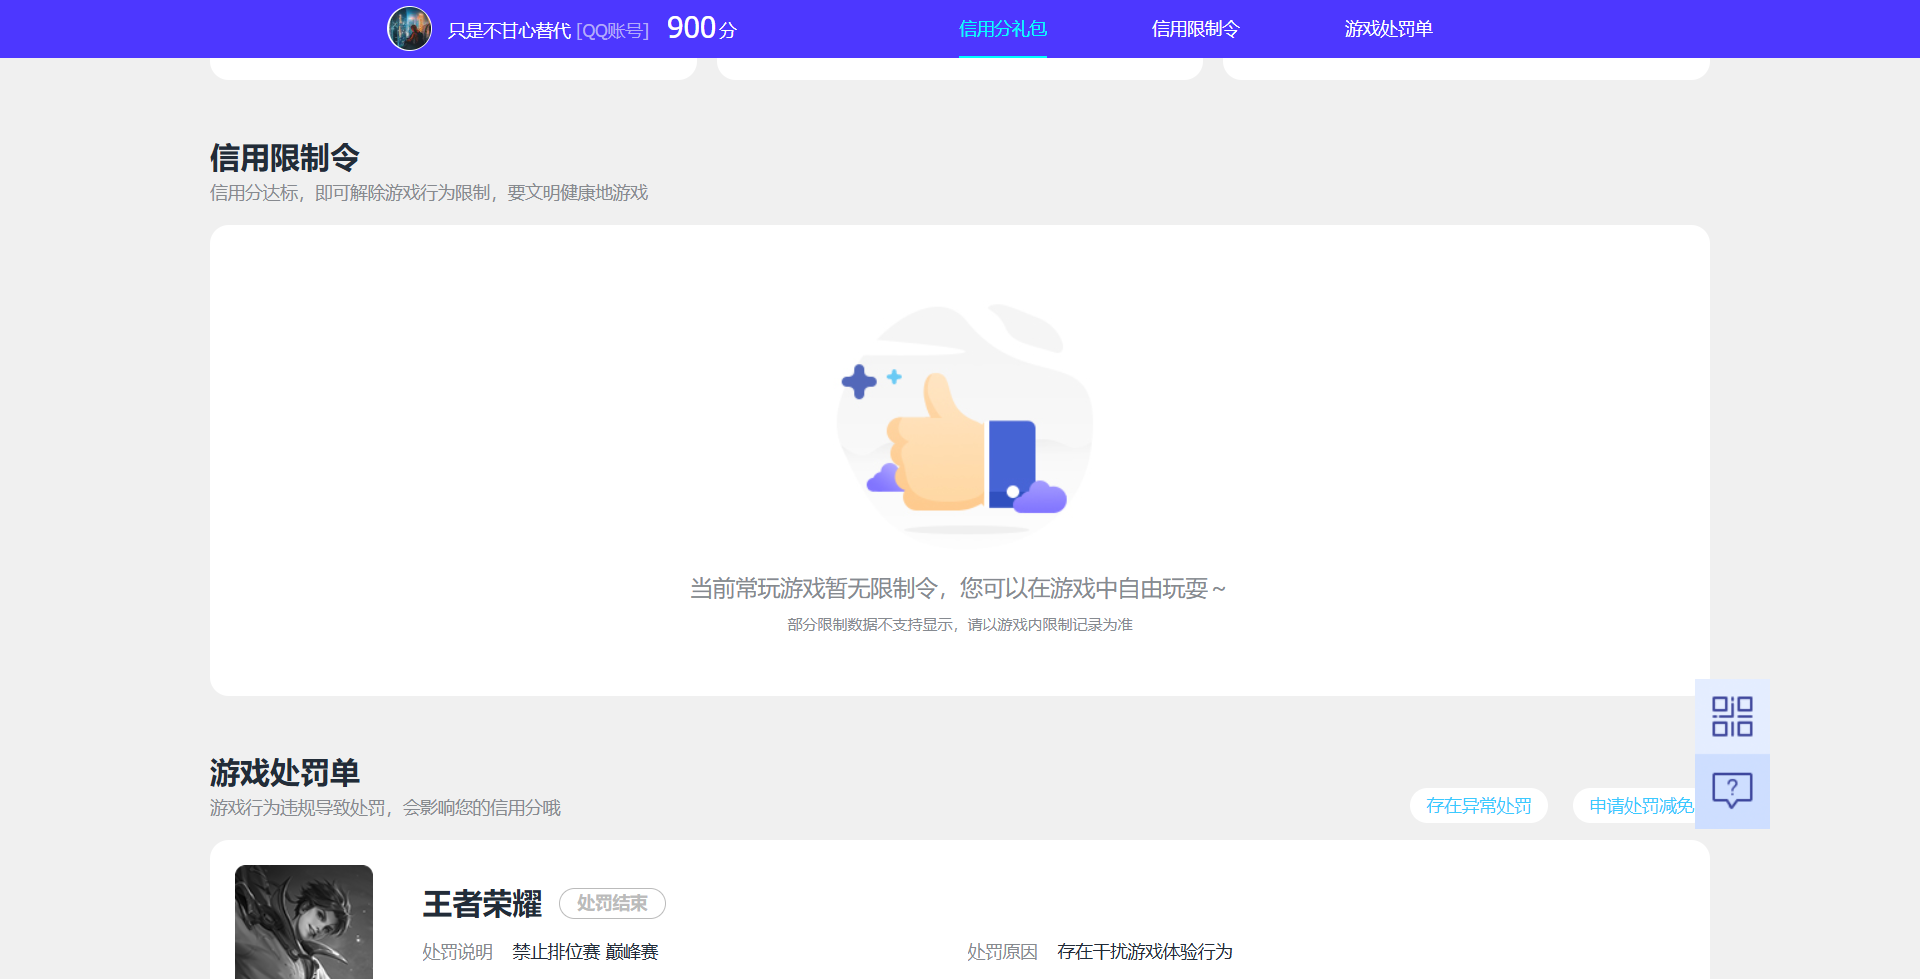Viewport: 1920px width, 979px height.
Task: Click the question mark help icon
Action: [1732, 791]
